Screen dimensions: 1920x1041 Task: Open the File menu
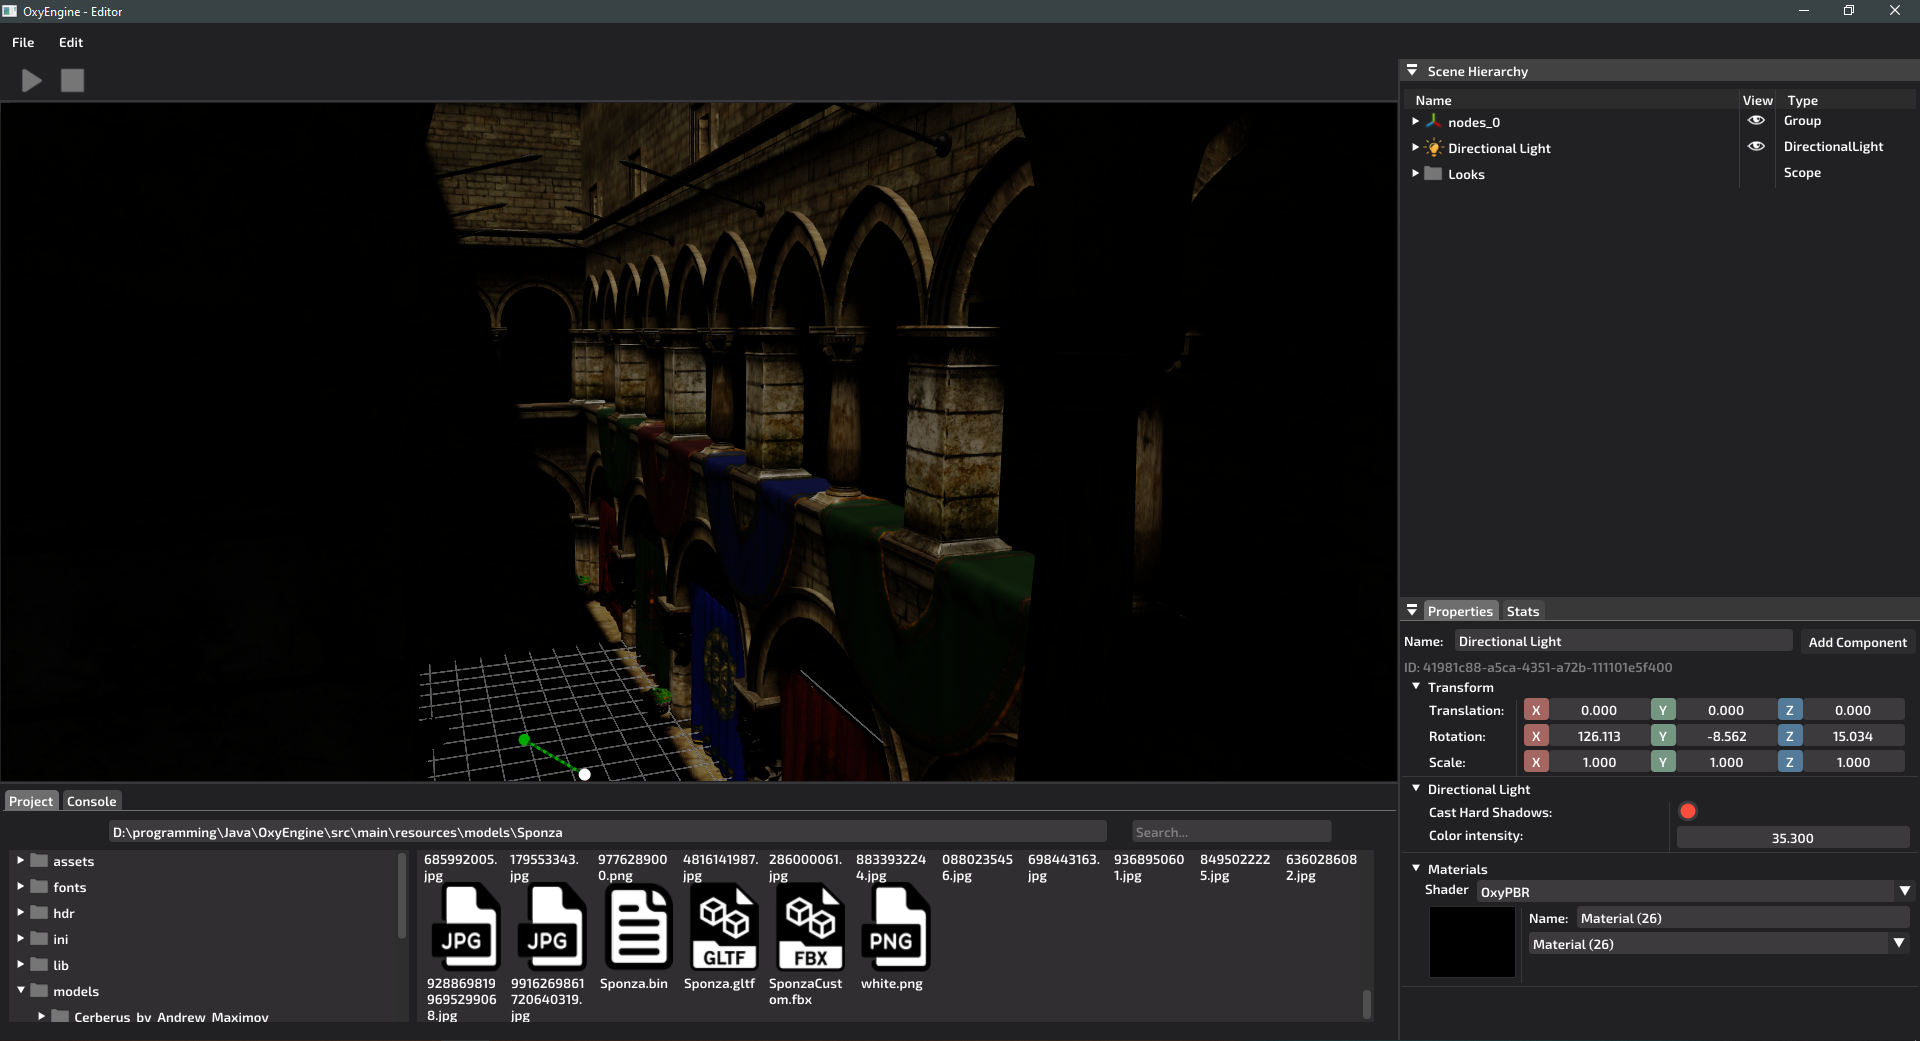(23, 43)
